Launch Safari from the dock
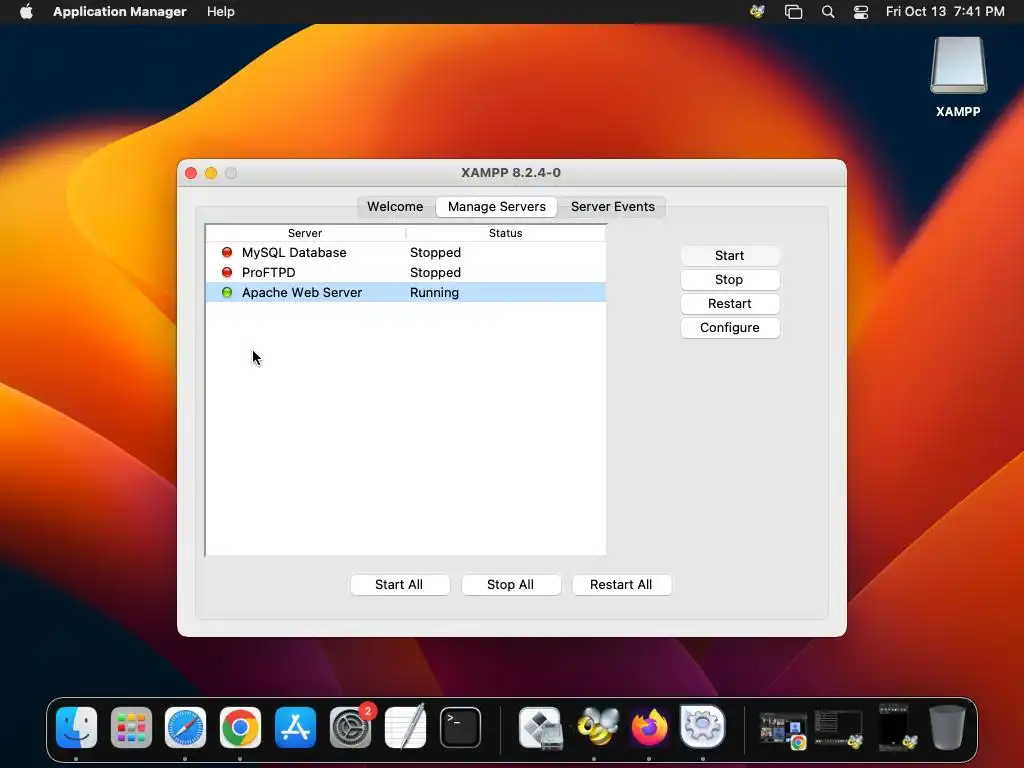 click(185, 728)
